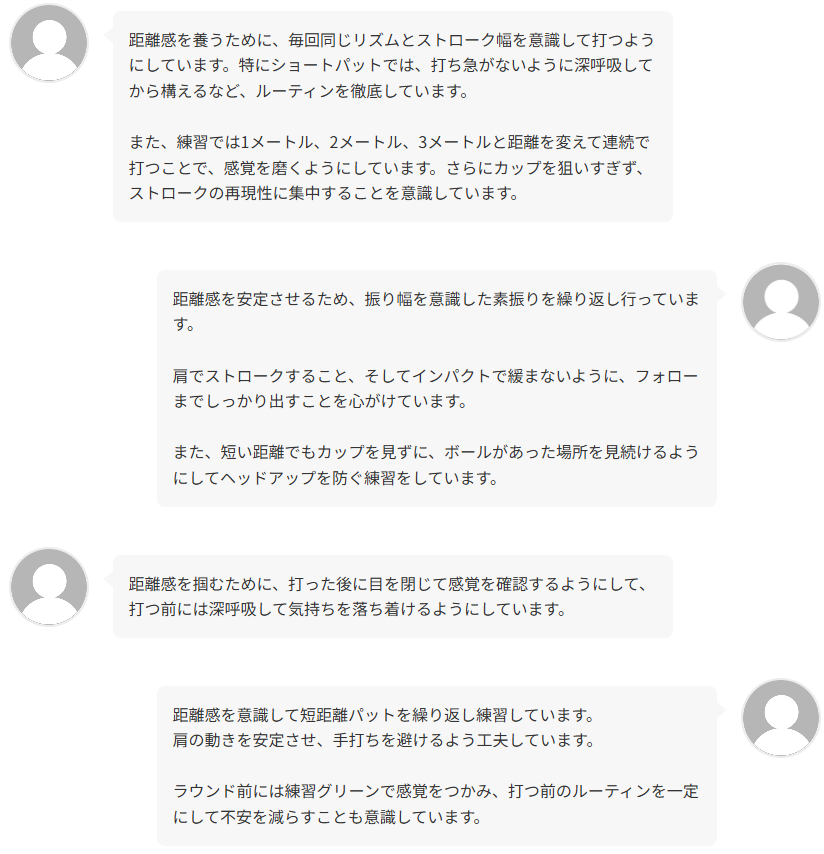Click the fourth commenter's avatar at bottom right
The image size is (824, 854).
781,718
